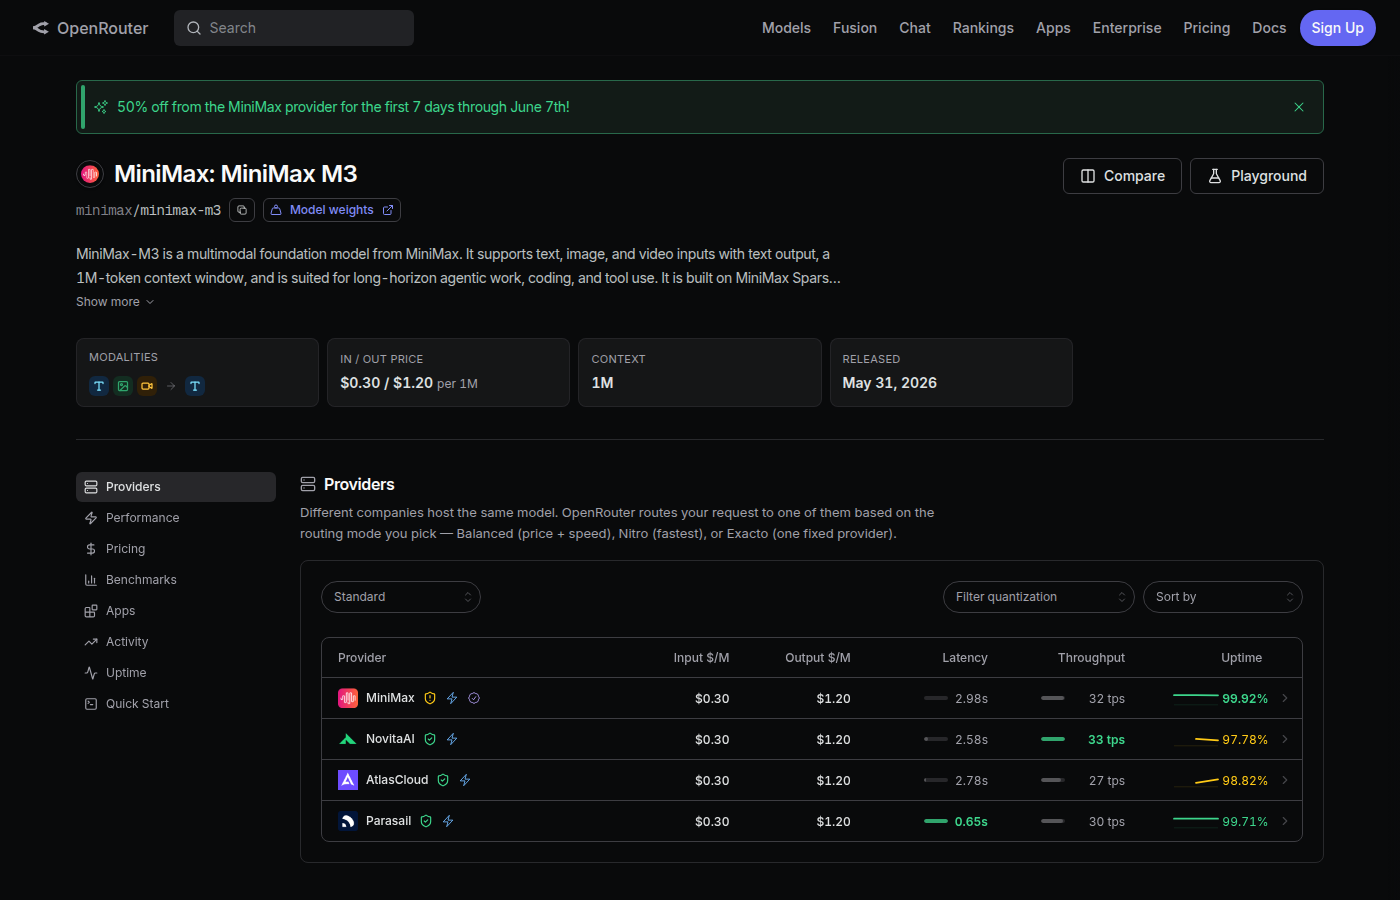Click the lightning bolt icon in MiniMax row
This screenshot has height=900, width=1400.
click(x=452, y=698)
